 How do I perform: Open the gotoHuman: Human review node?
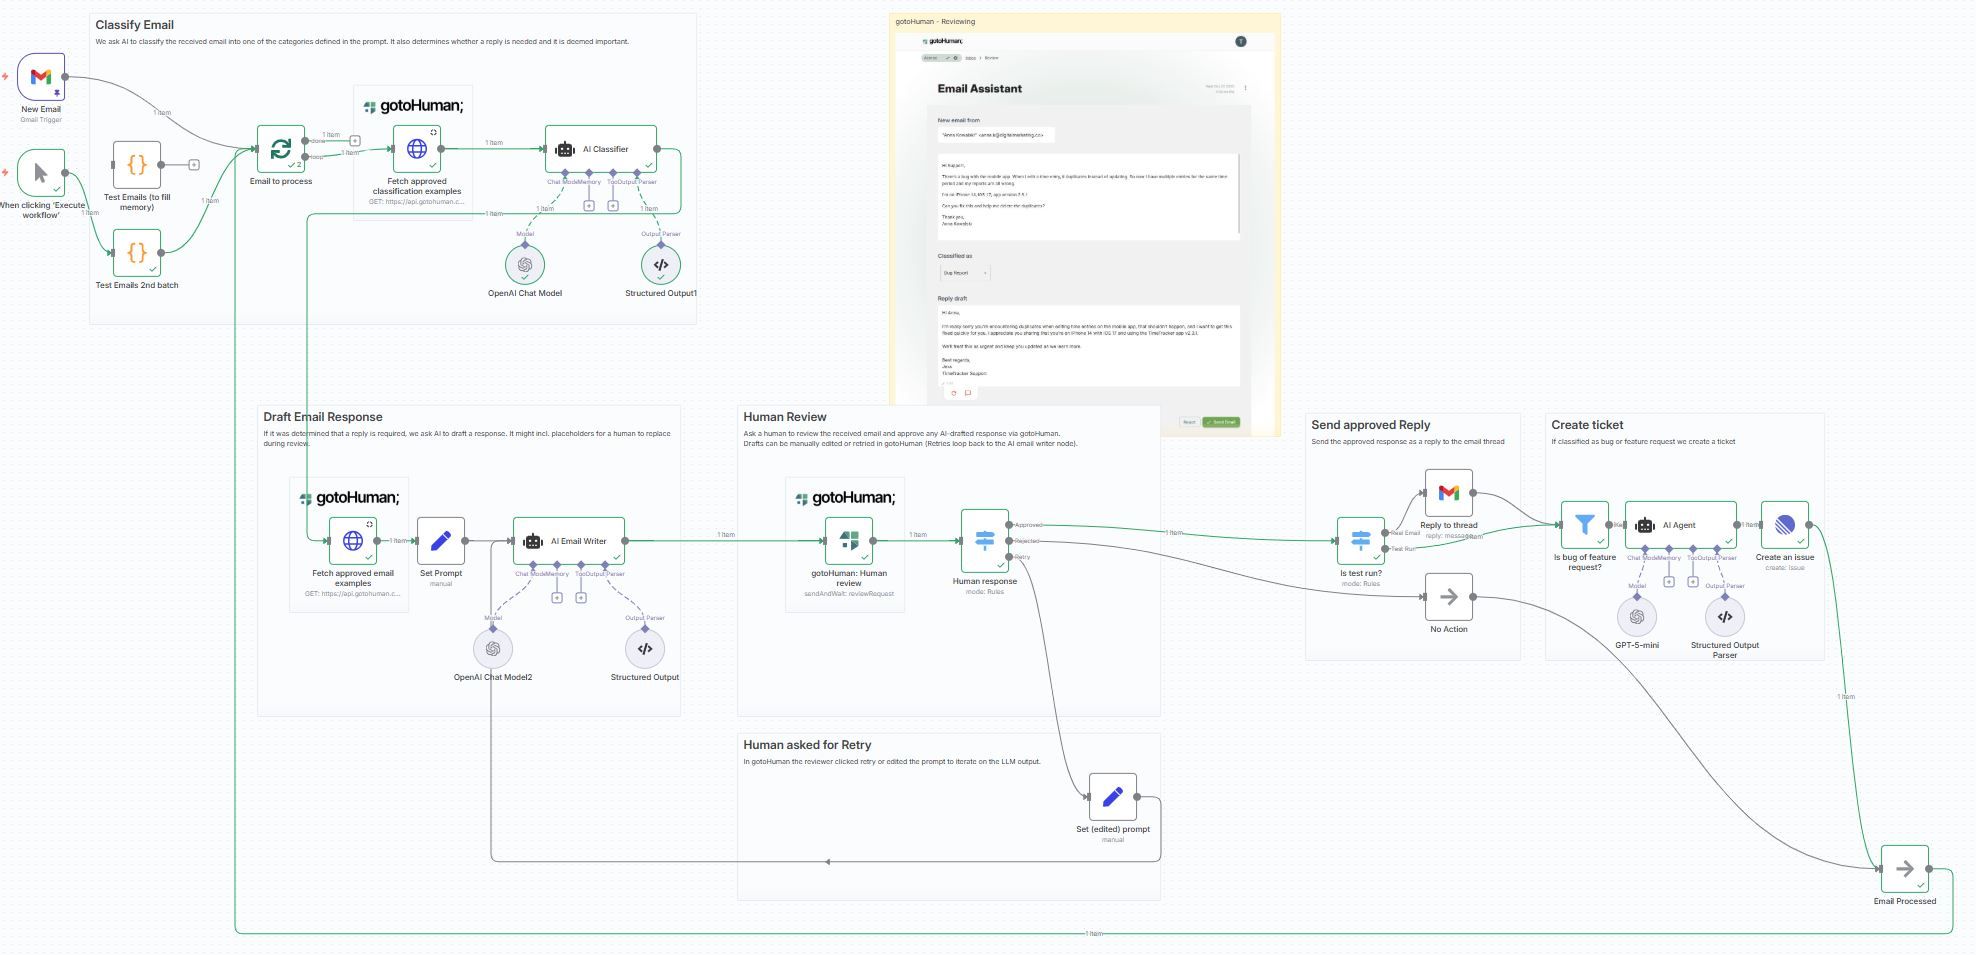click(x=849, y=541)
